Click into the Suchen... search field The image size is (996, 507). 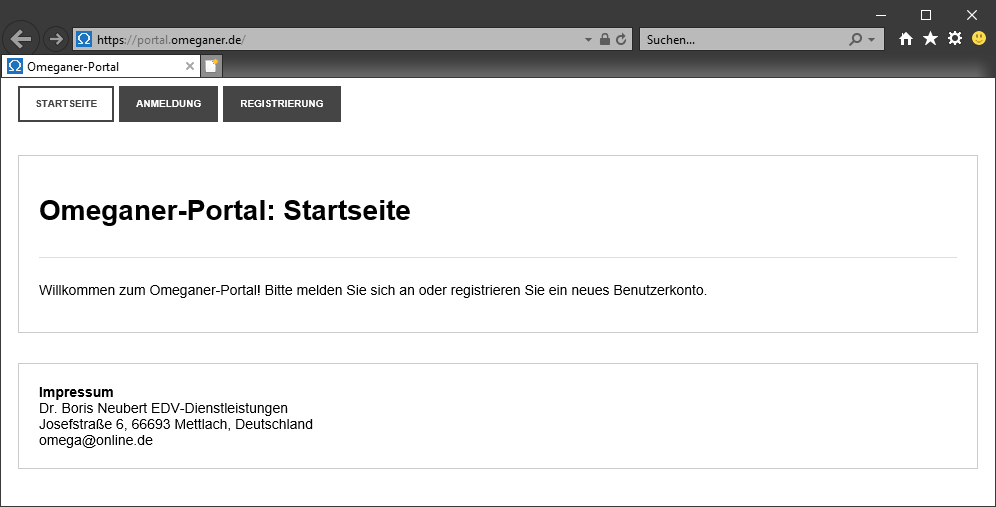pyautogui.click(x=740, y=39)
